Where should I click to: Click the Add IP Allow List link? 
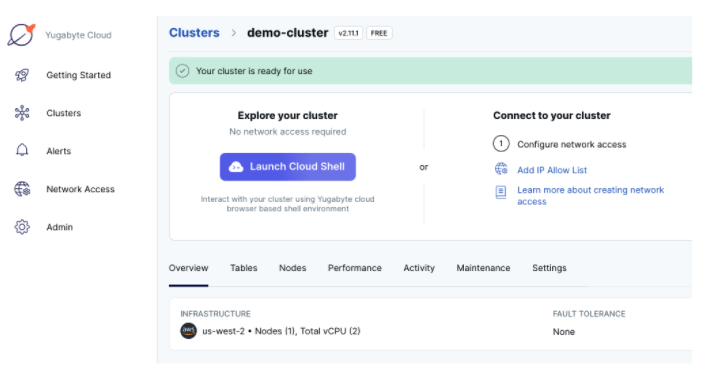tap(552, 170)
